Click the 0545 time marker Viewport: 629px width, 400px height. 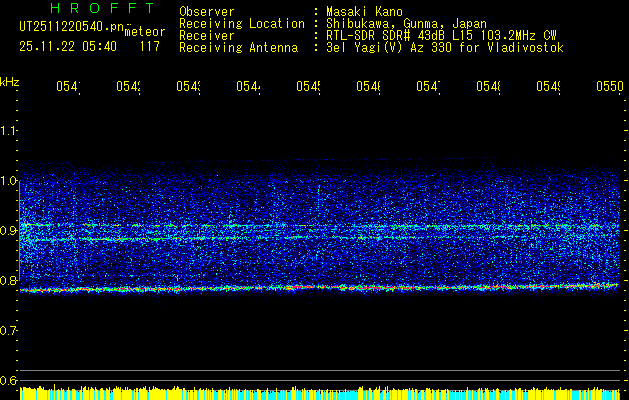click(308, 86)
